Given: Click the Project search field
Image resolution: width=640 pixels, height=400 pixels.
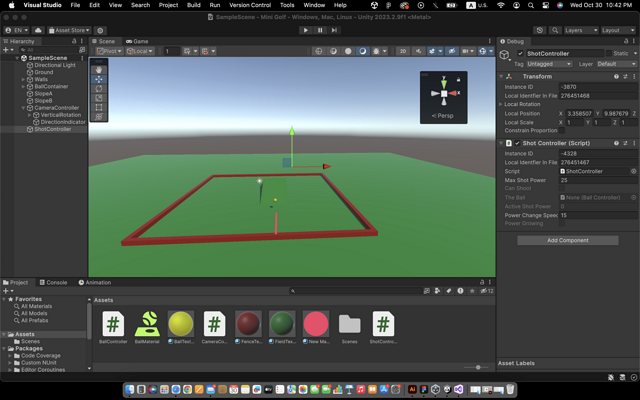Looking at the screenshot, I should 355,291.
